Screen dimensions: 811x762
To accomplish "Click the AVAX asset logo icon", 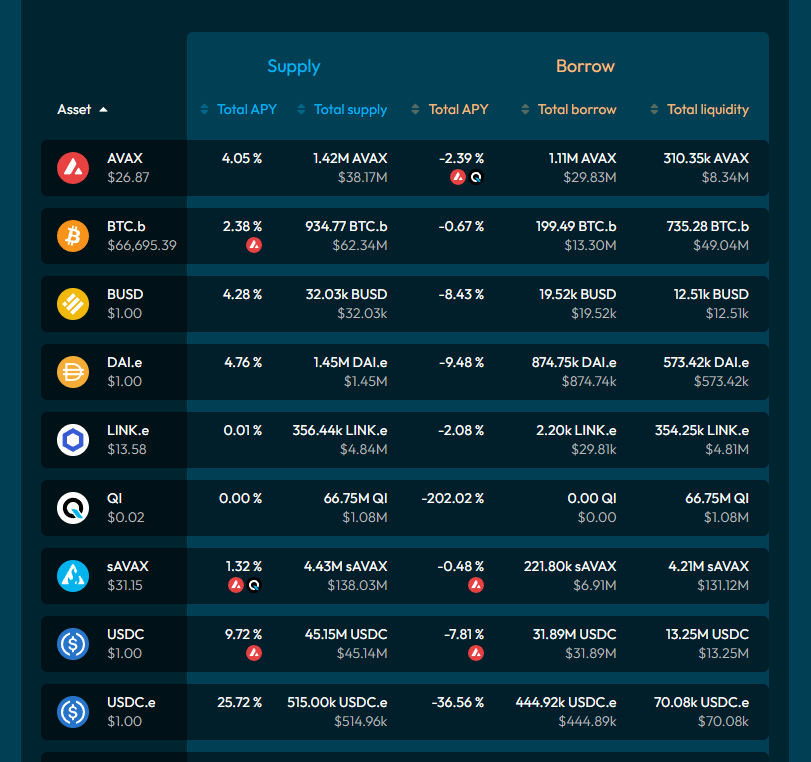I will pyautogui.click(x=73, y=168).
